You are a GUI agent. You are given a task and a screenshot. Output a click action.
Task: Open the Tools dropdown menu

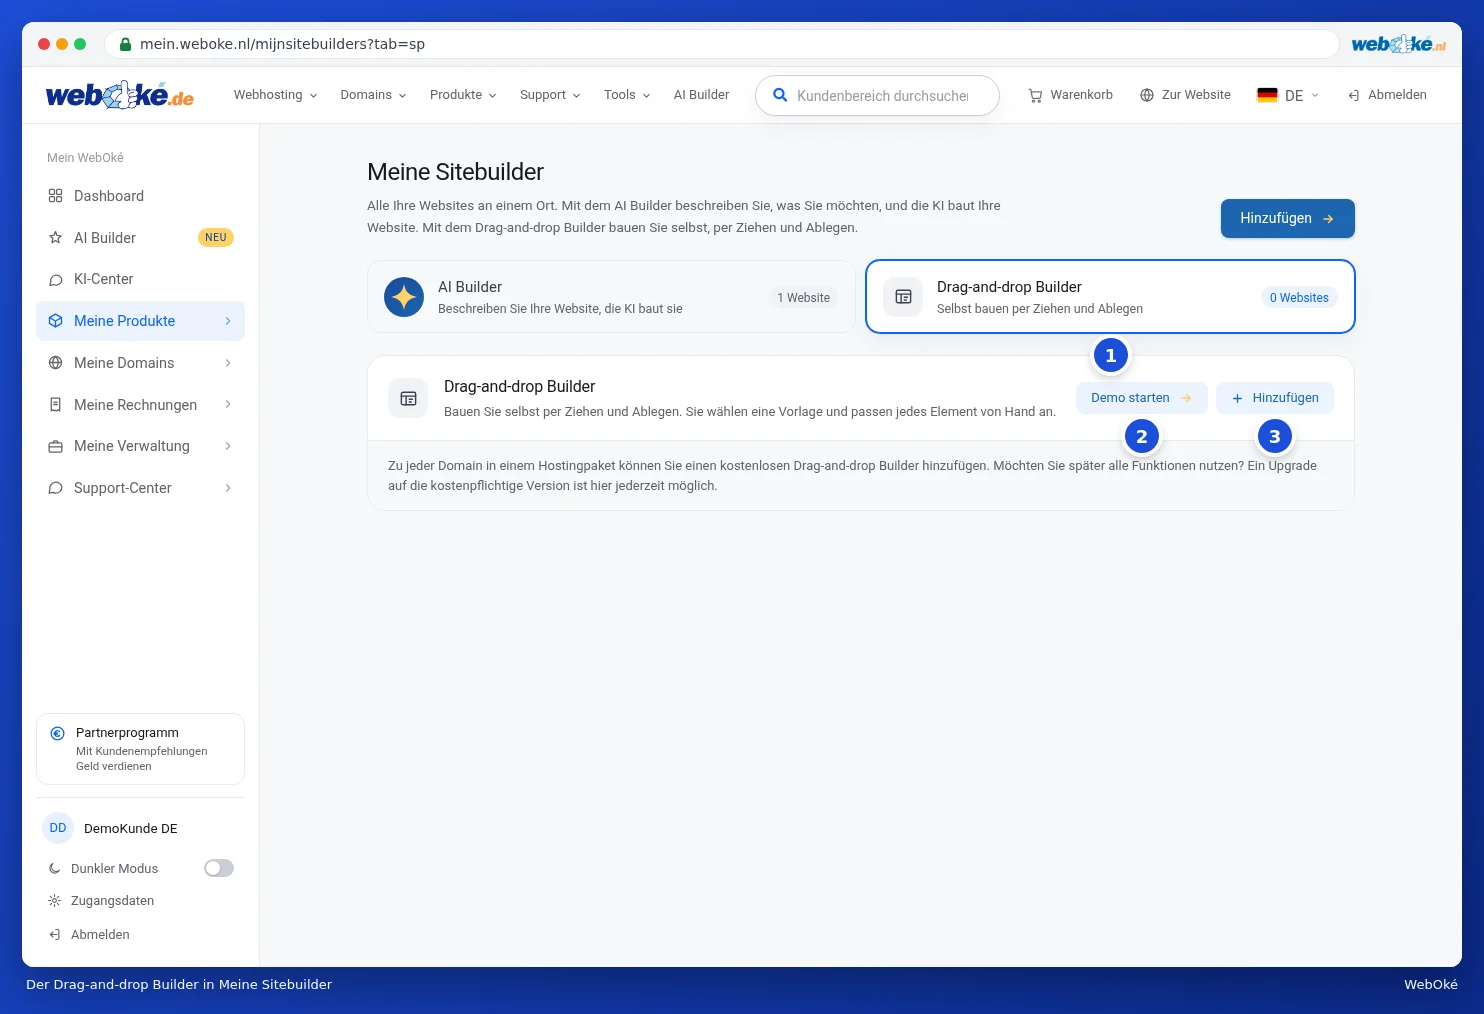pyautogui.click(x=627, y=95)
